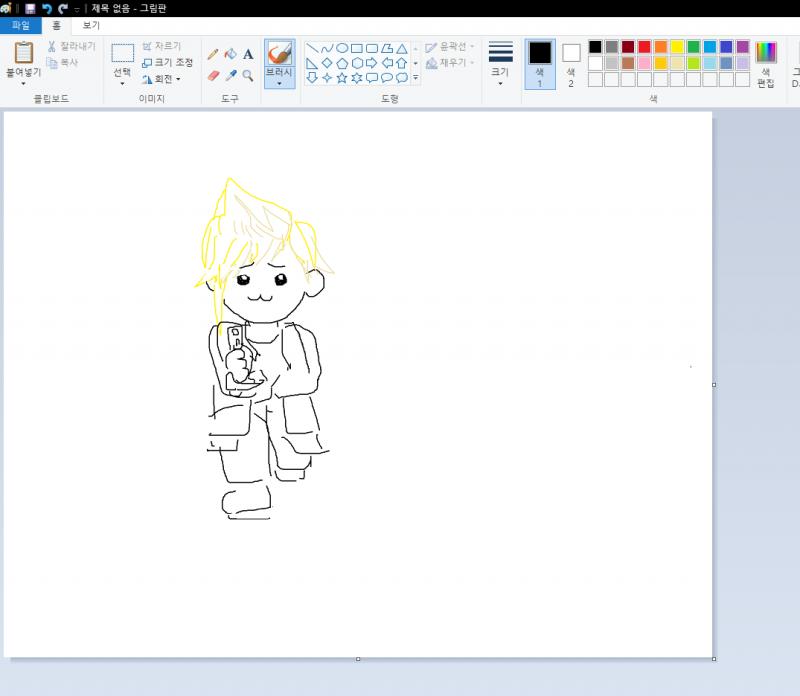Open the Size (크기) dropdown
The image size is (800, 696).
click(501, 64)
